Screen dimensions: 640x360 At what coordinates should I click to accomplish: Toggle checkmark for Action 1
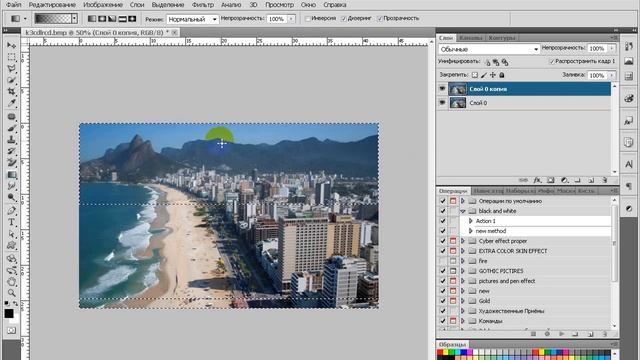click(x=442, y=221)
